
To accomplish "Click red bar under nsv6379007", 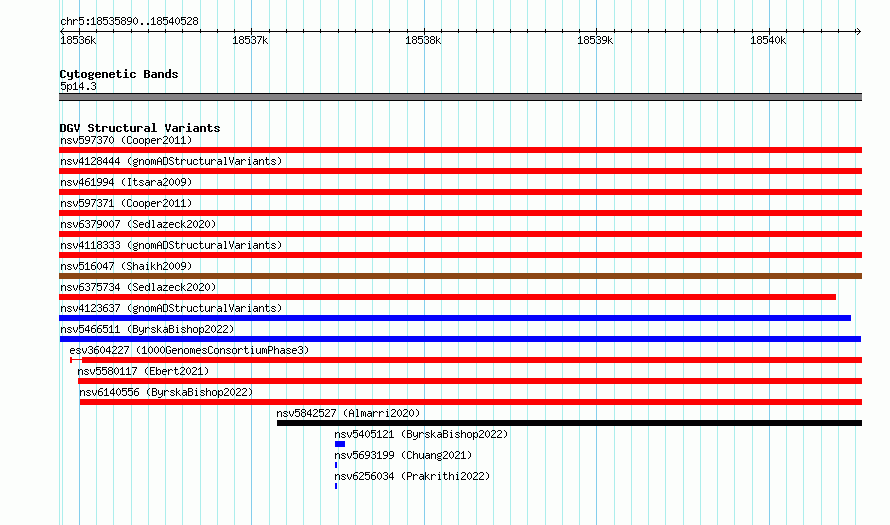I will (460, 234).
